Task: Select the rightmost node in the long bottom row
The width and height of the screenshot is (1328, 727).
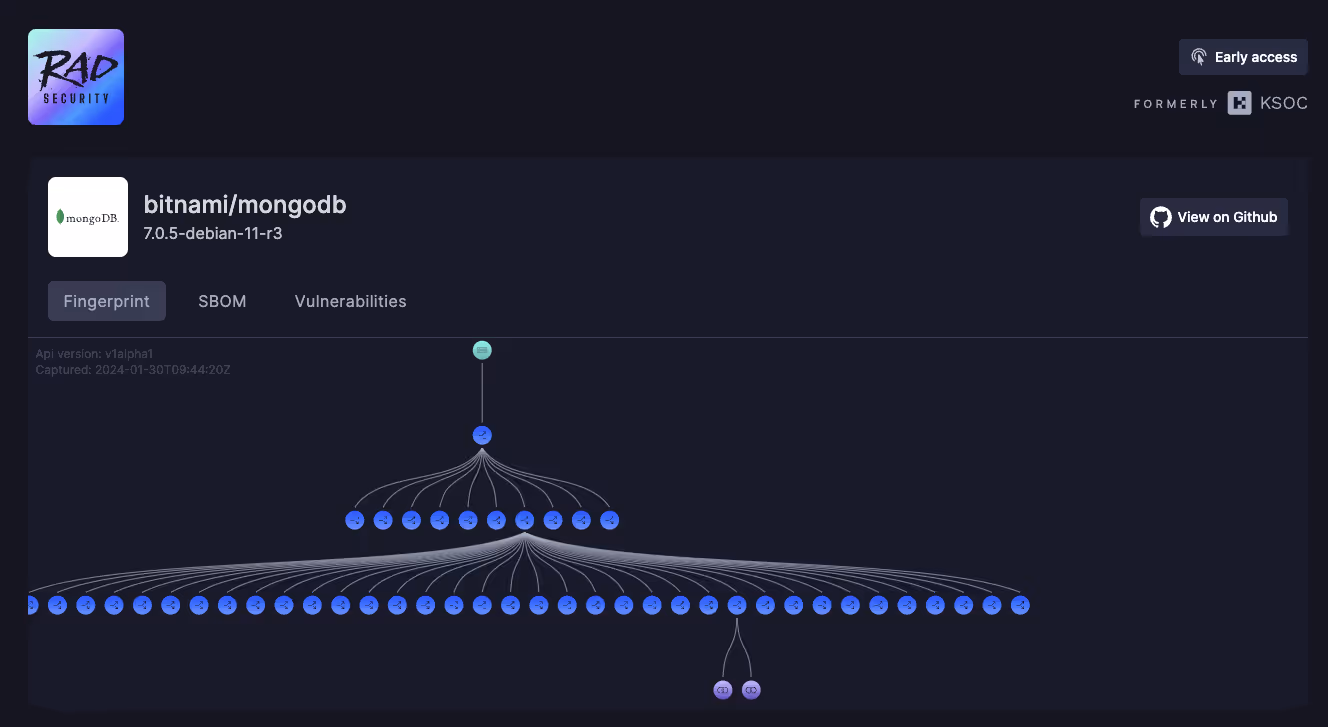Action: (1020, 605)
